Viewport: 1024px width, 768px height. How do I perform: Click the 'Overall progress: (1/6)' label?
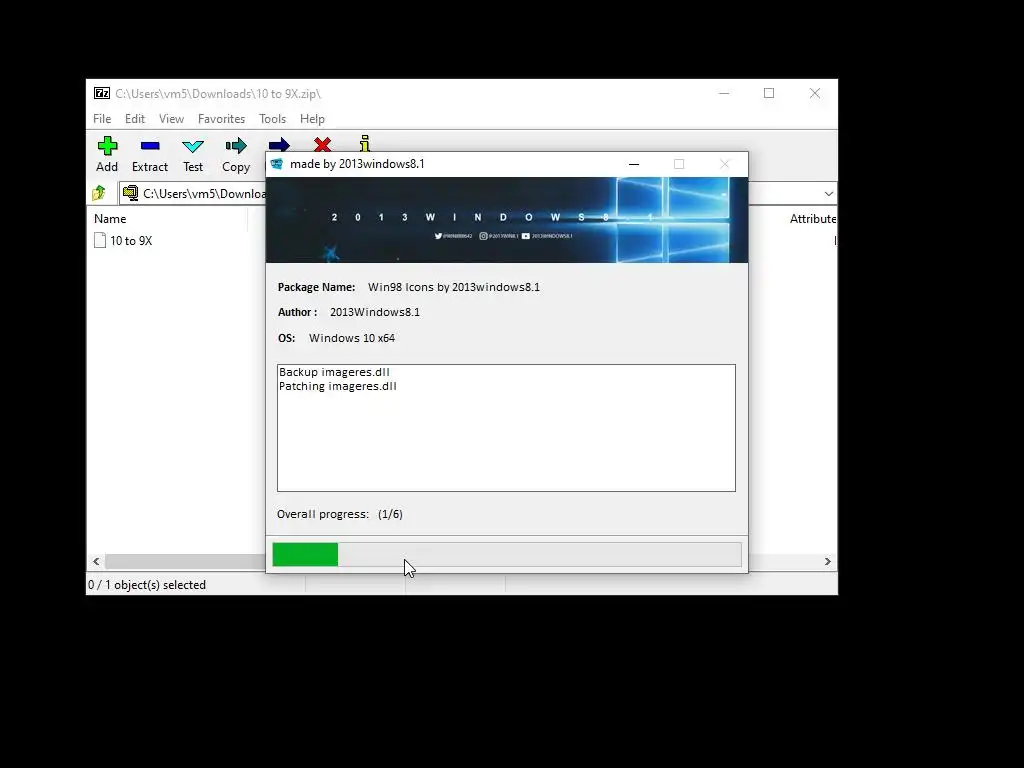tap(340, 514)
